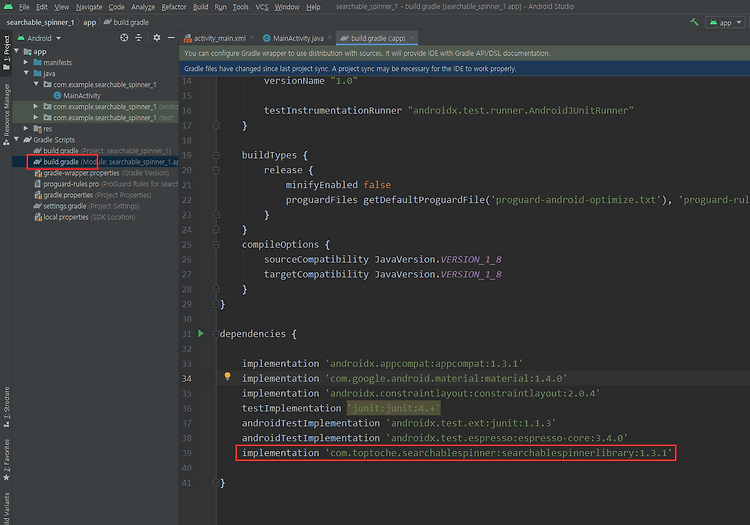Click the junit:junit:4.+ dependency string

(394, 408)
